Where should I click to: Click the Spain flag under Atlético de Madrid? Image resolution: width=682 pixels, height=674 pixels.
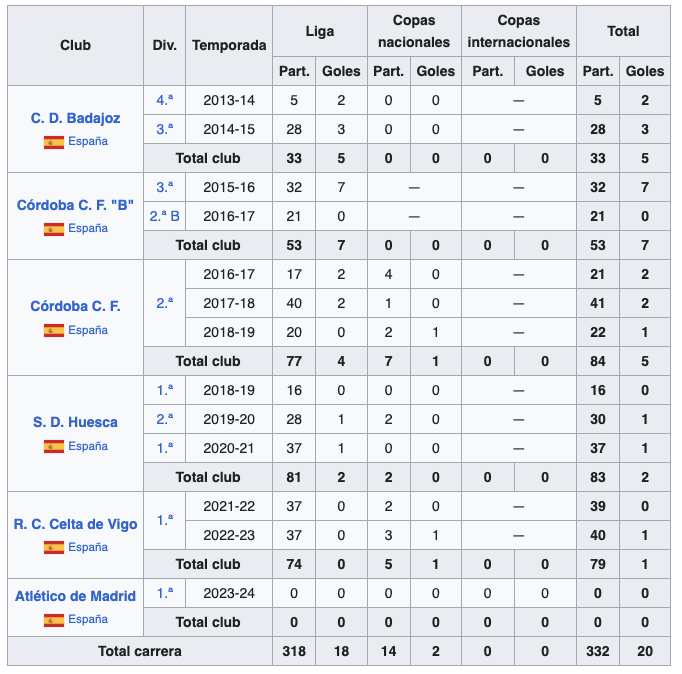[54, 620]
